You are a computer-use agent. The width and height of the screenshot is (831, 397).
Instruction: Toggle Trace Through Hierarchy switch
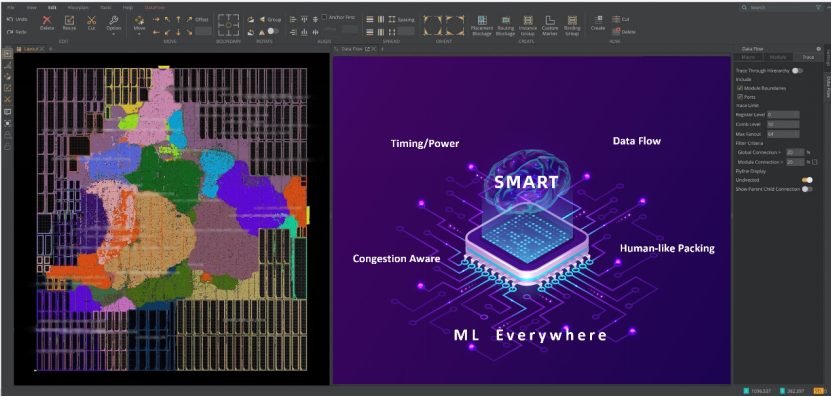pyautogui.click(x=797, y=70)
